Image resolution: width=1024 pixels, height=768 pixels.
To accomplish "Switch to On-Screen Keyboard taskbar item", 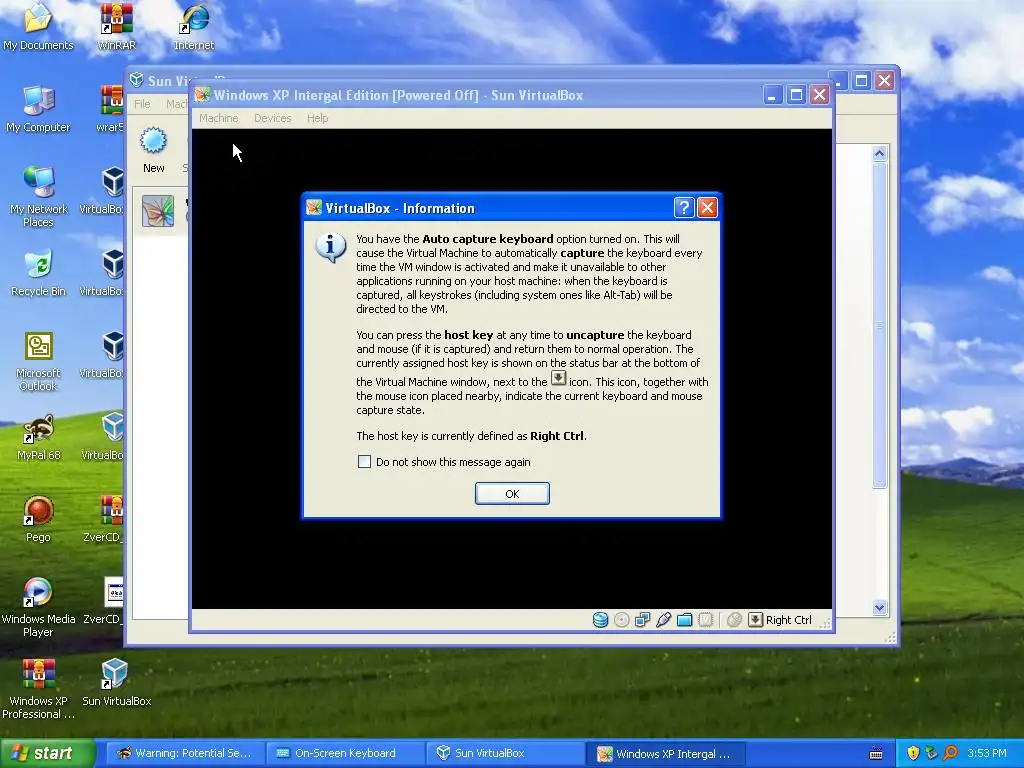I will point(345,753).
